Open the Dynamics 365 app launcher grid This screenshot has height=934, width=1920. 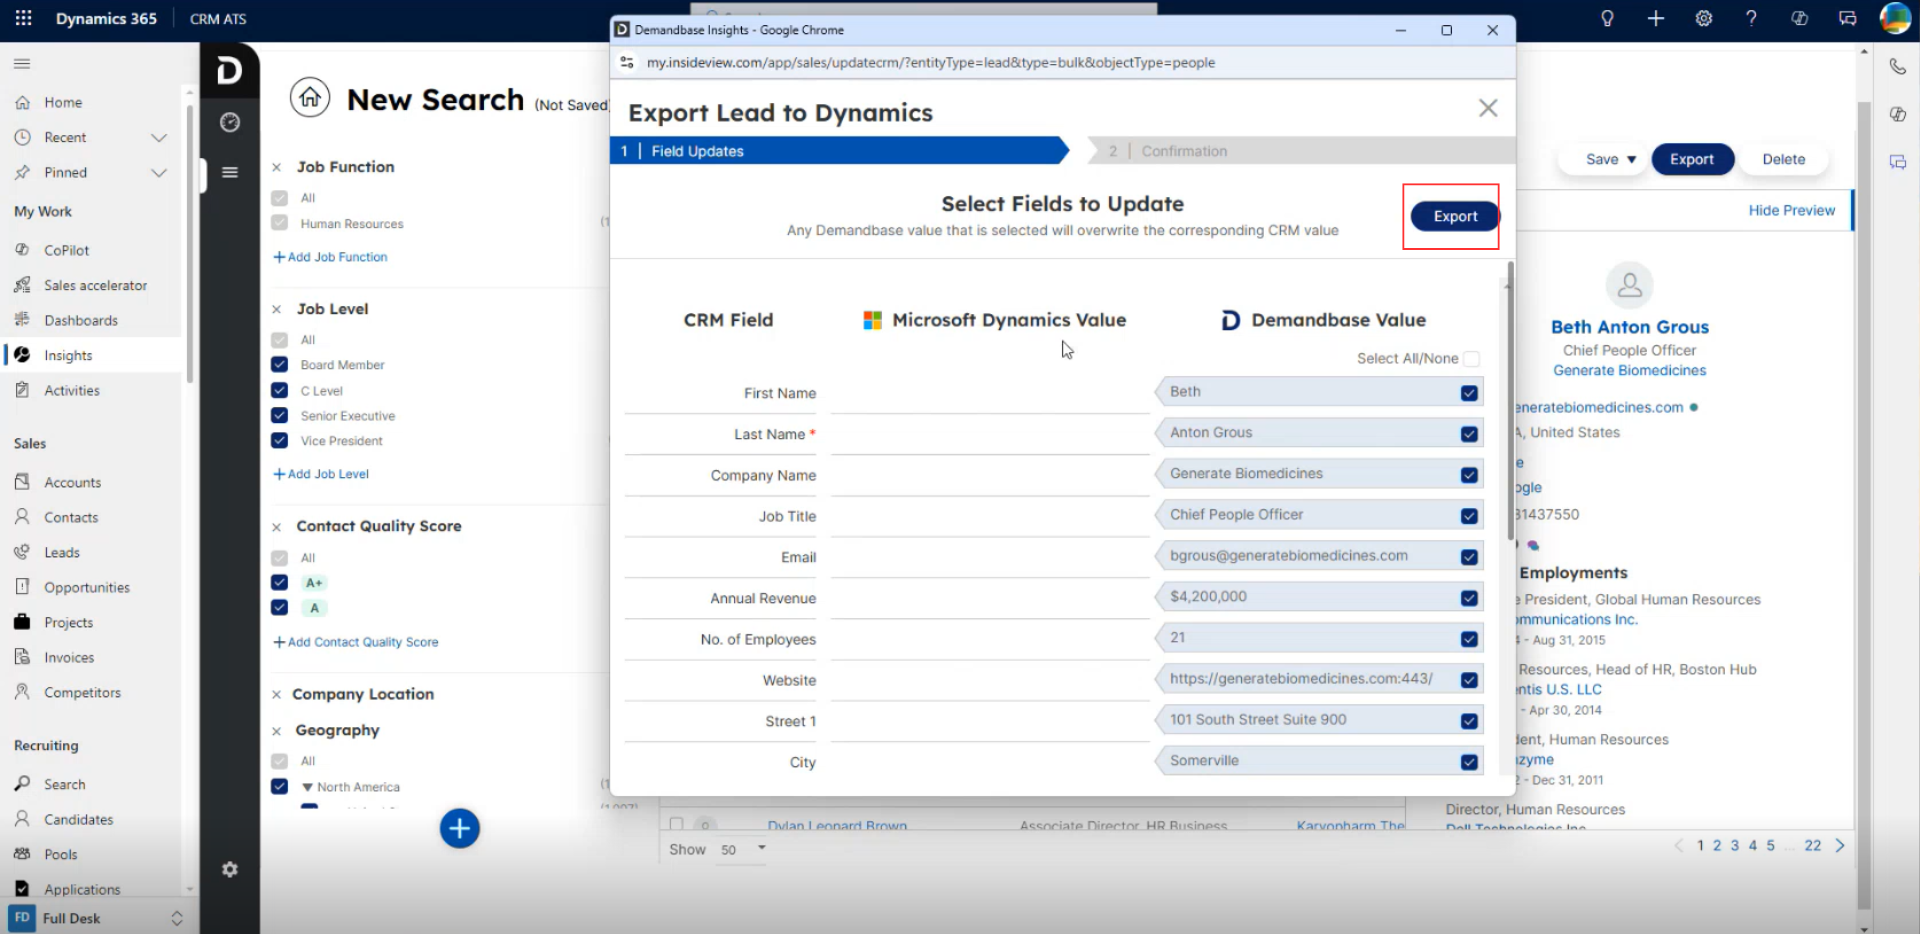pos(23,18)
